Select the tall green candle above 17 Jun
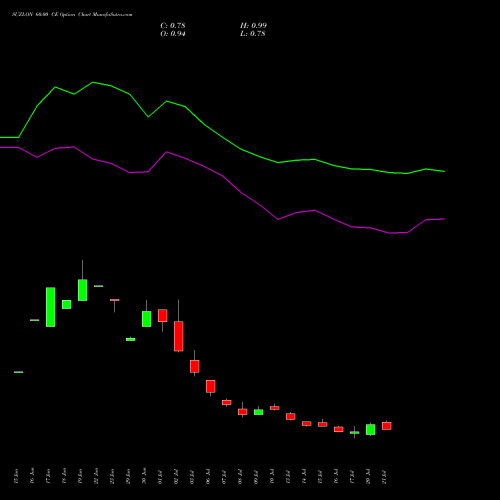Screen dimensions: 500x500 click(51, 307)
